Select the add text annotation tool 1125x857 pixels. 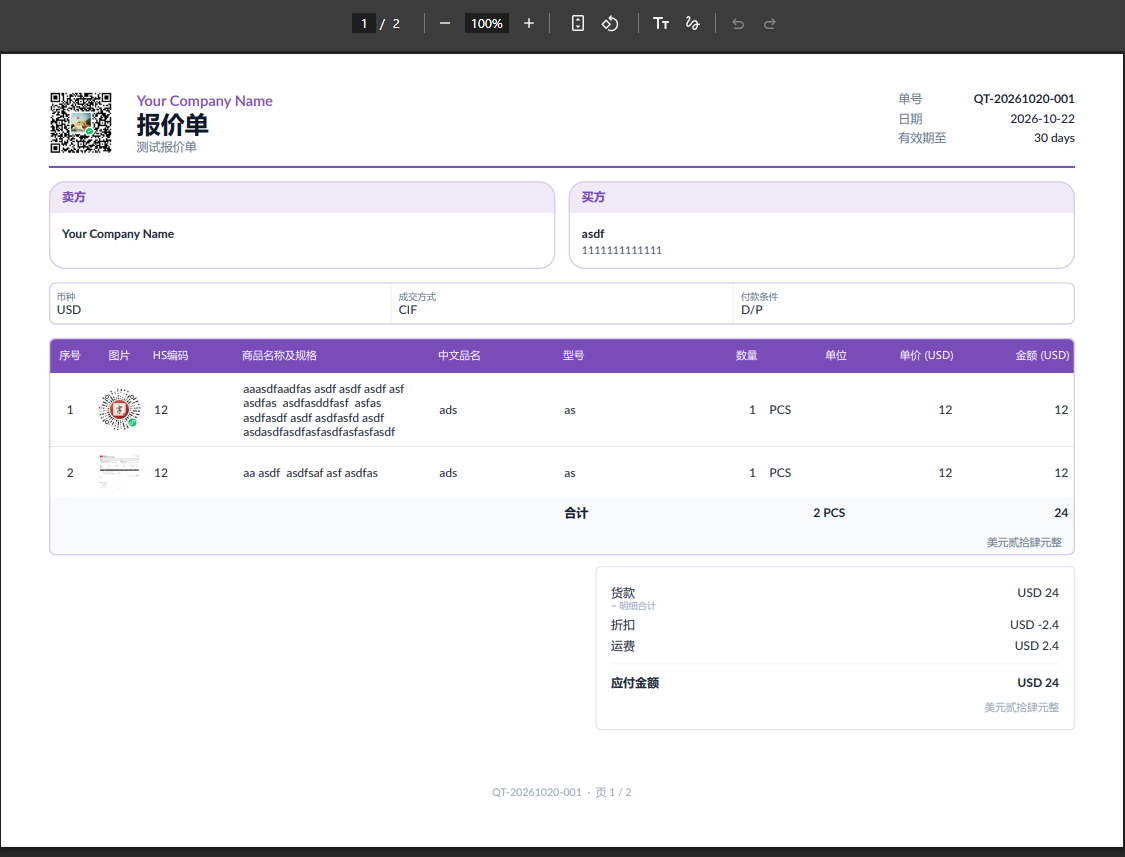(x=661, y=24)
